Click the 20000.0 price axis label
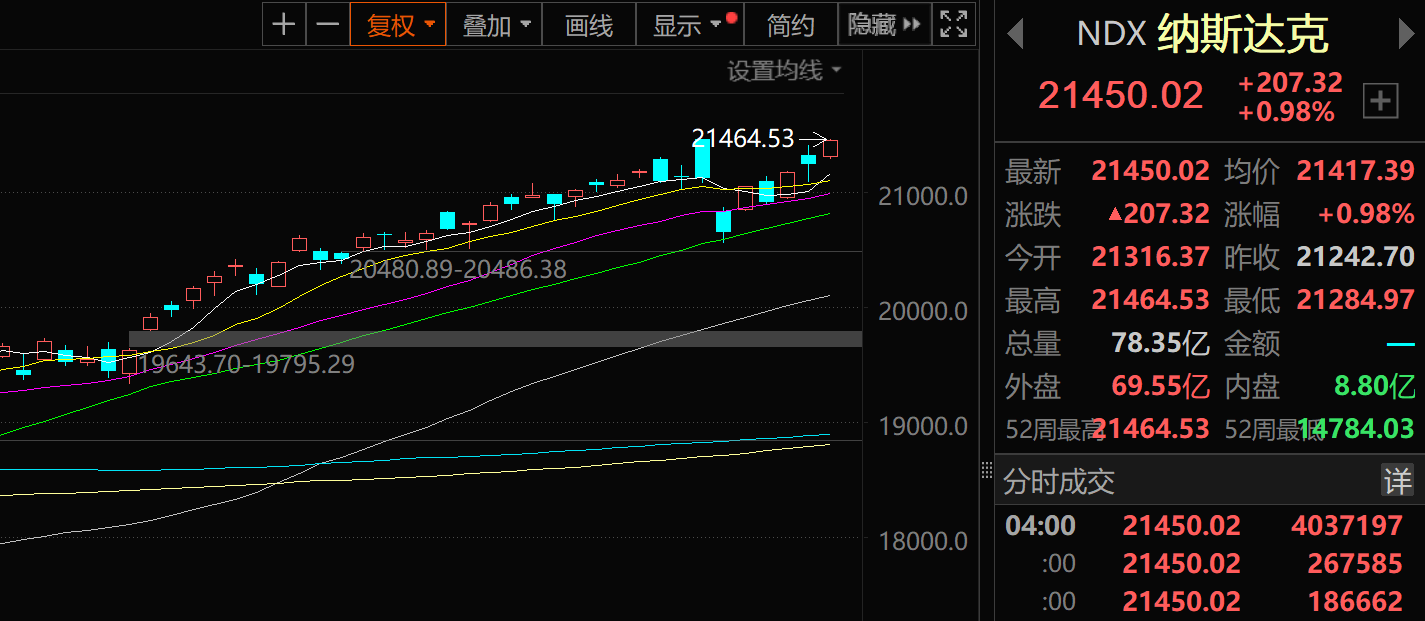 tap(923, 311)
